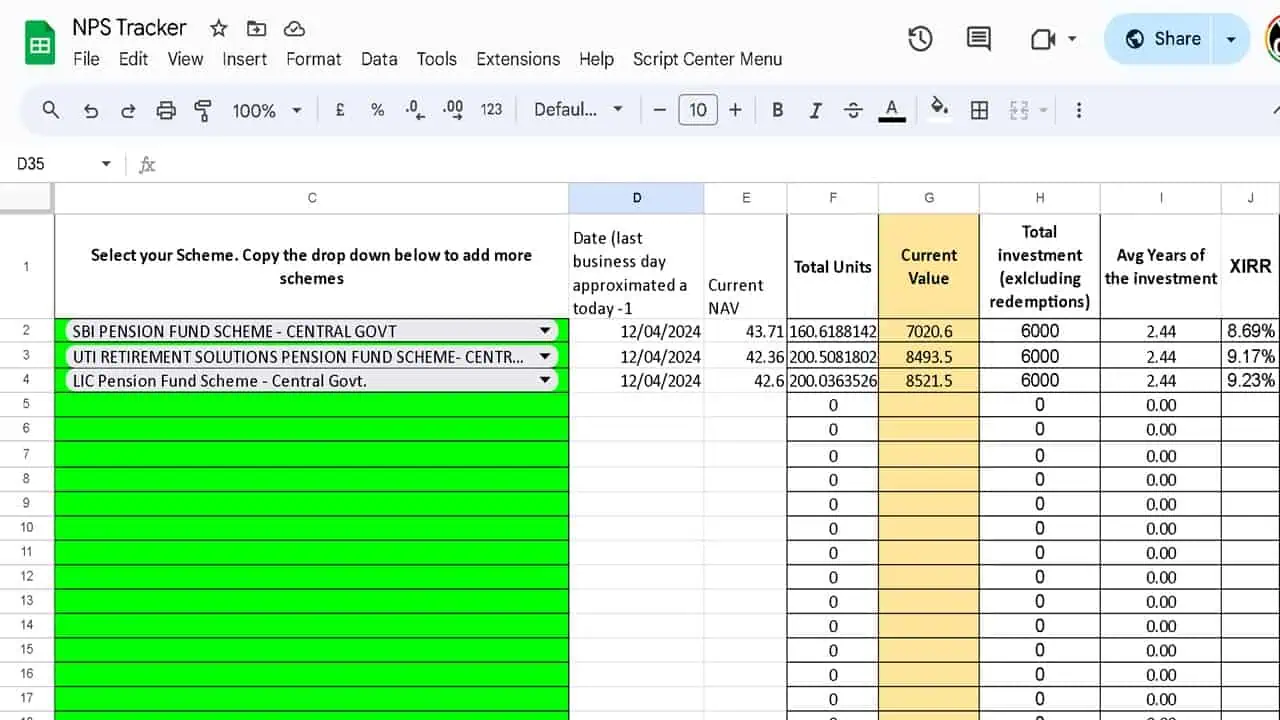Screen dimensions: 1280x720
Task: Open version history icon
Action: (920, 38)
